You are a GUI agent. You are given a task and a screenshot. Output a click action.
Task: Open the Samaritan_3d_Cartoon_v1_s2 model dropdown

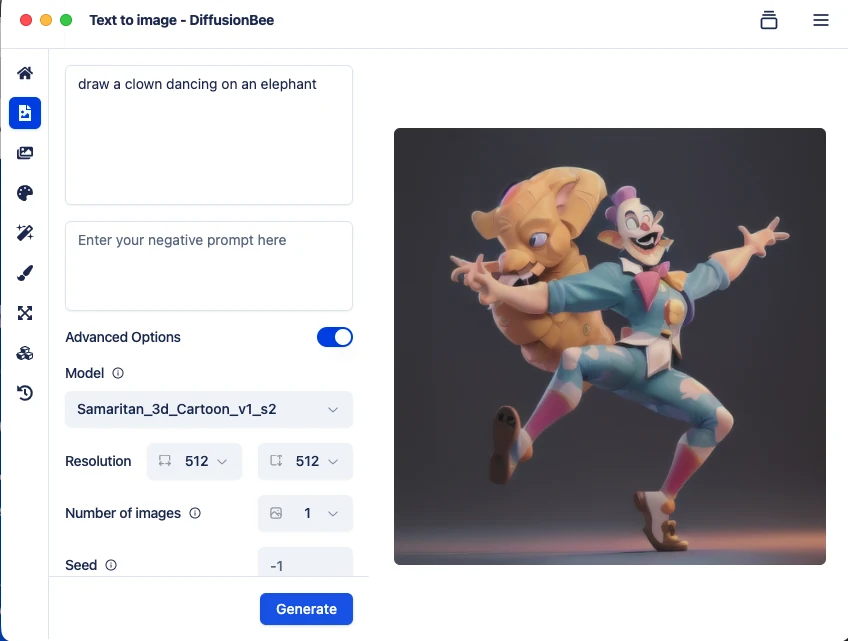pos(209,409)
